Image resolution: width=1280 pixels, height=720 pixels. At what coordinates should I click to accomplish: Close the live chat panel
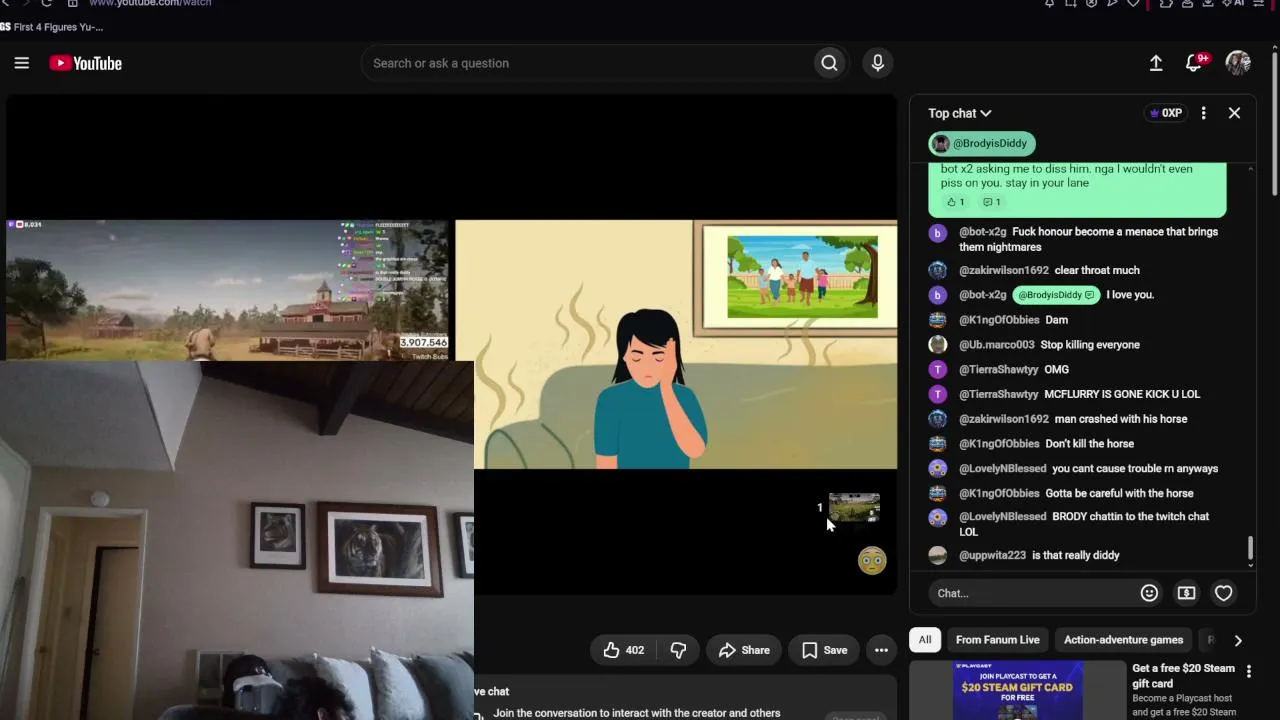tap(1234, 113)
